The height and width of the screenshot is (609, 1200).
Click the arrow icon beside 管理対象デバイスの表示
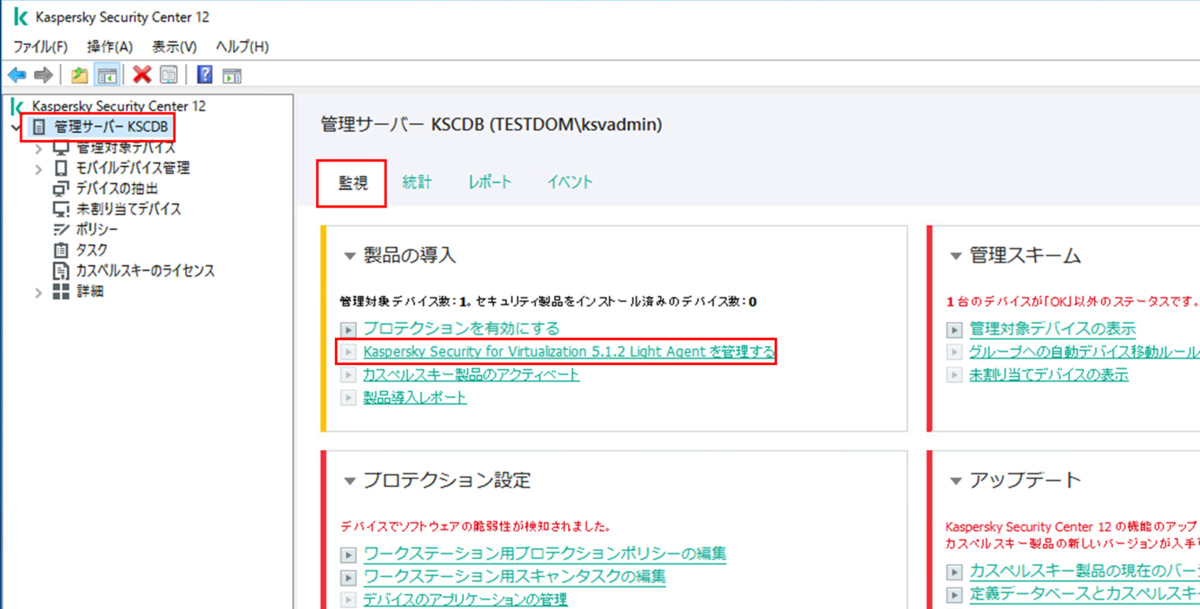954,329
